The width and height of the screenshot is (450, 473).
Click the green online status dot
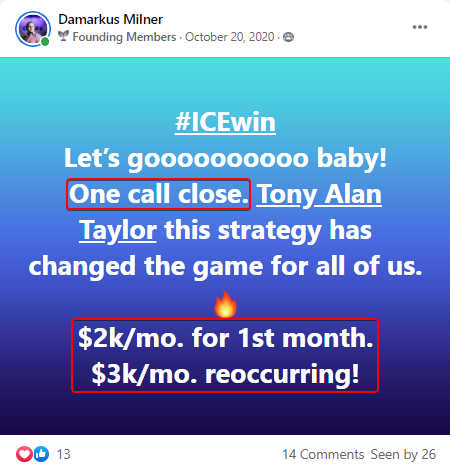tap(45, 42)
